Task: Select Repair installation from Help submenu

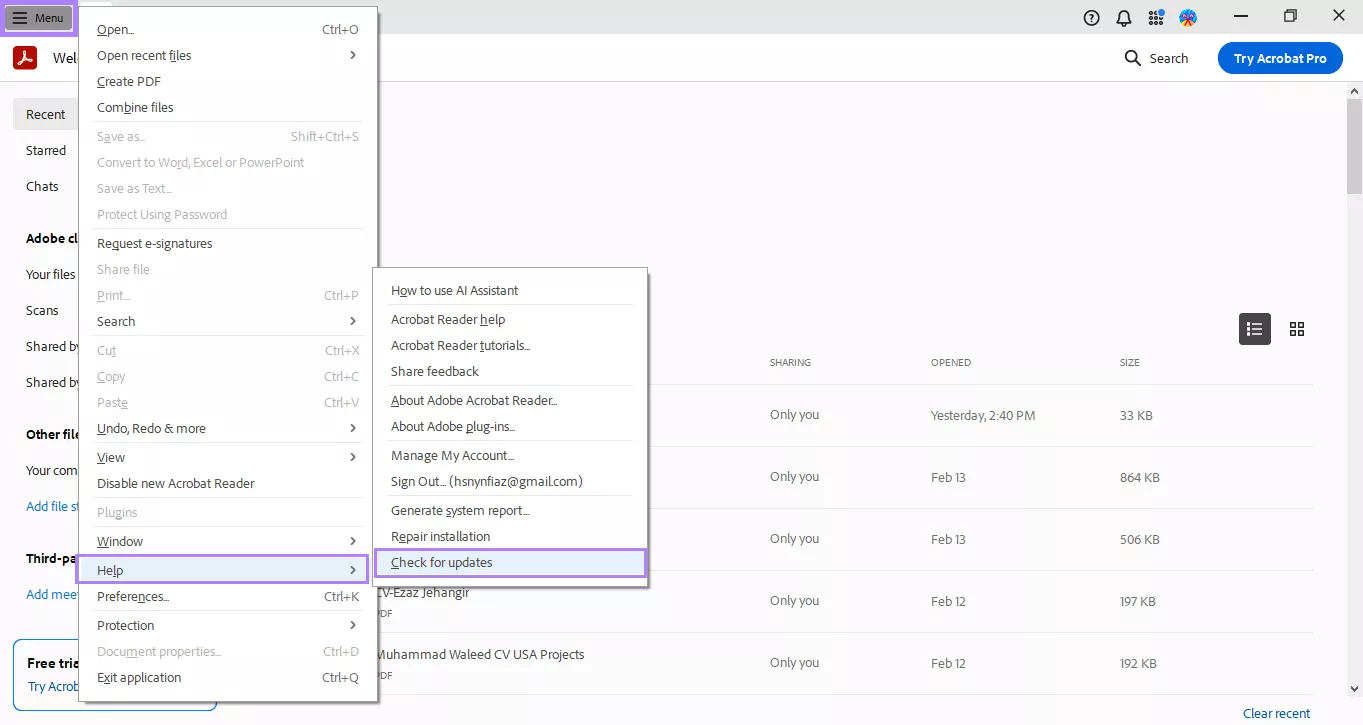Action: click(x=440, y=536)
